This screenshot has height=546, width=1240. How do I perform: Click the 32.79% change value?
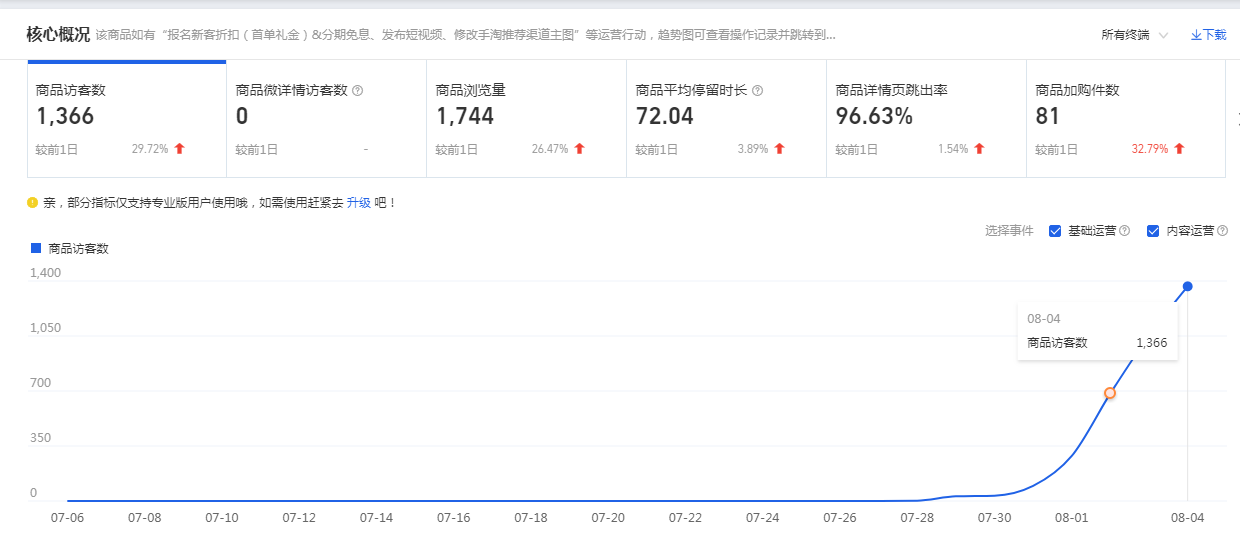(1149, 149)
